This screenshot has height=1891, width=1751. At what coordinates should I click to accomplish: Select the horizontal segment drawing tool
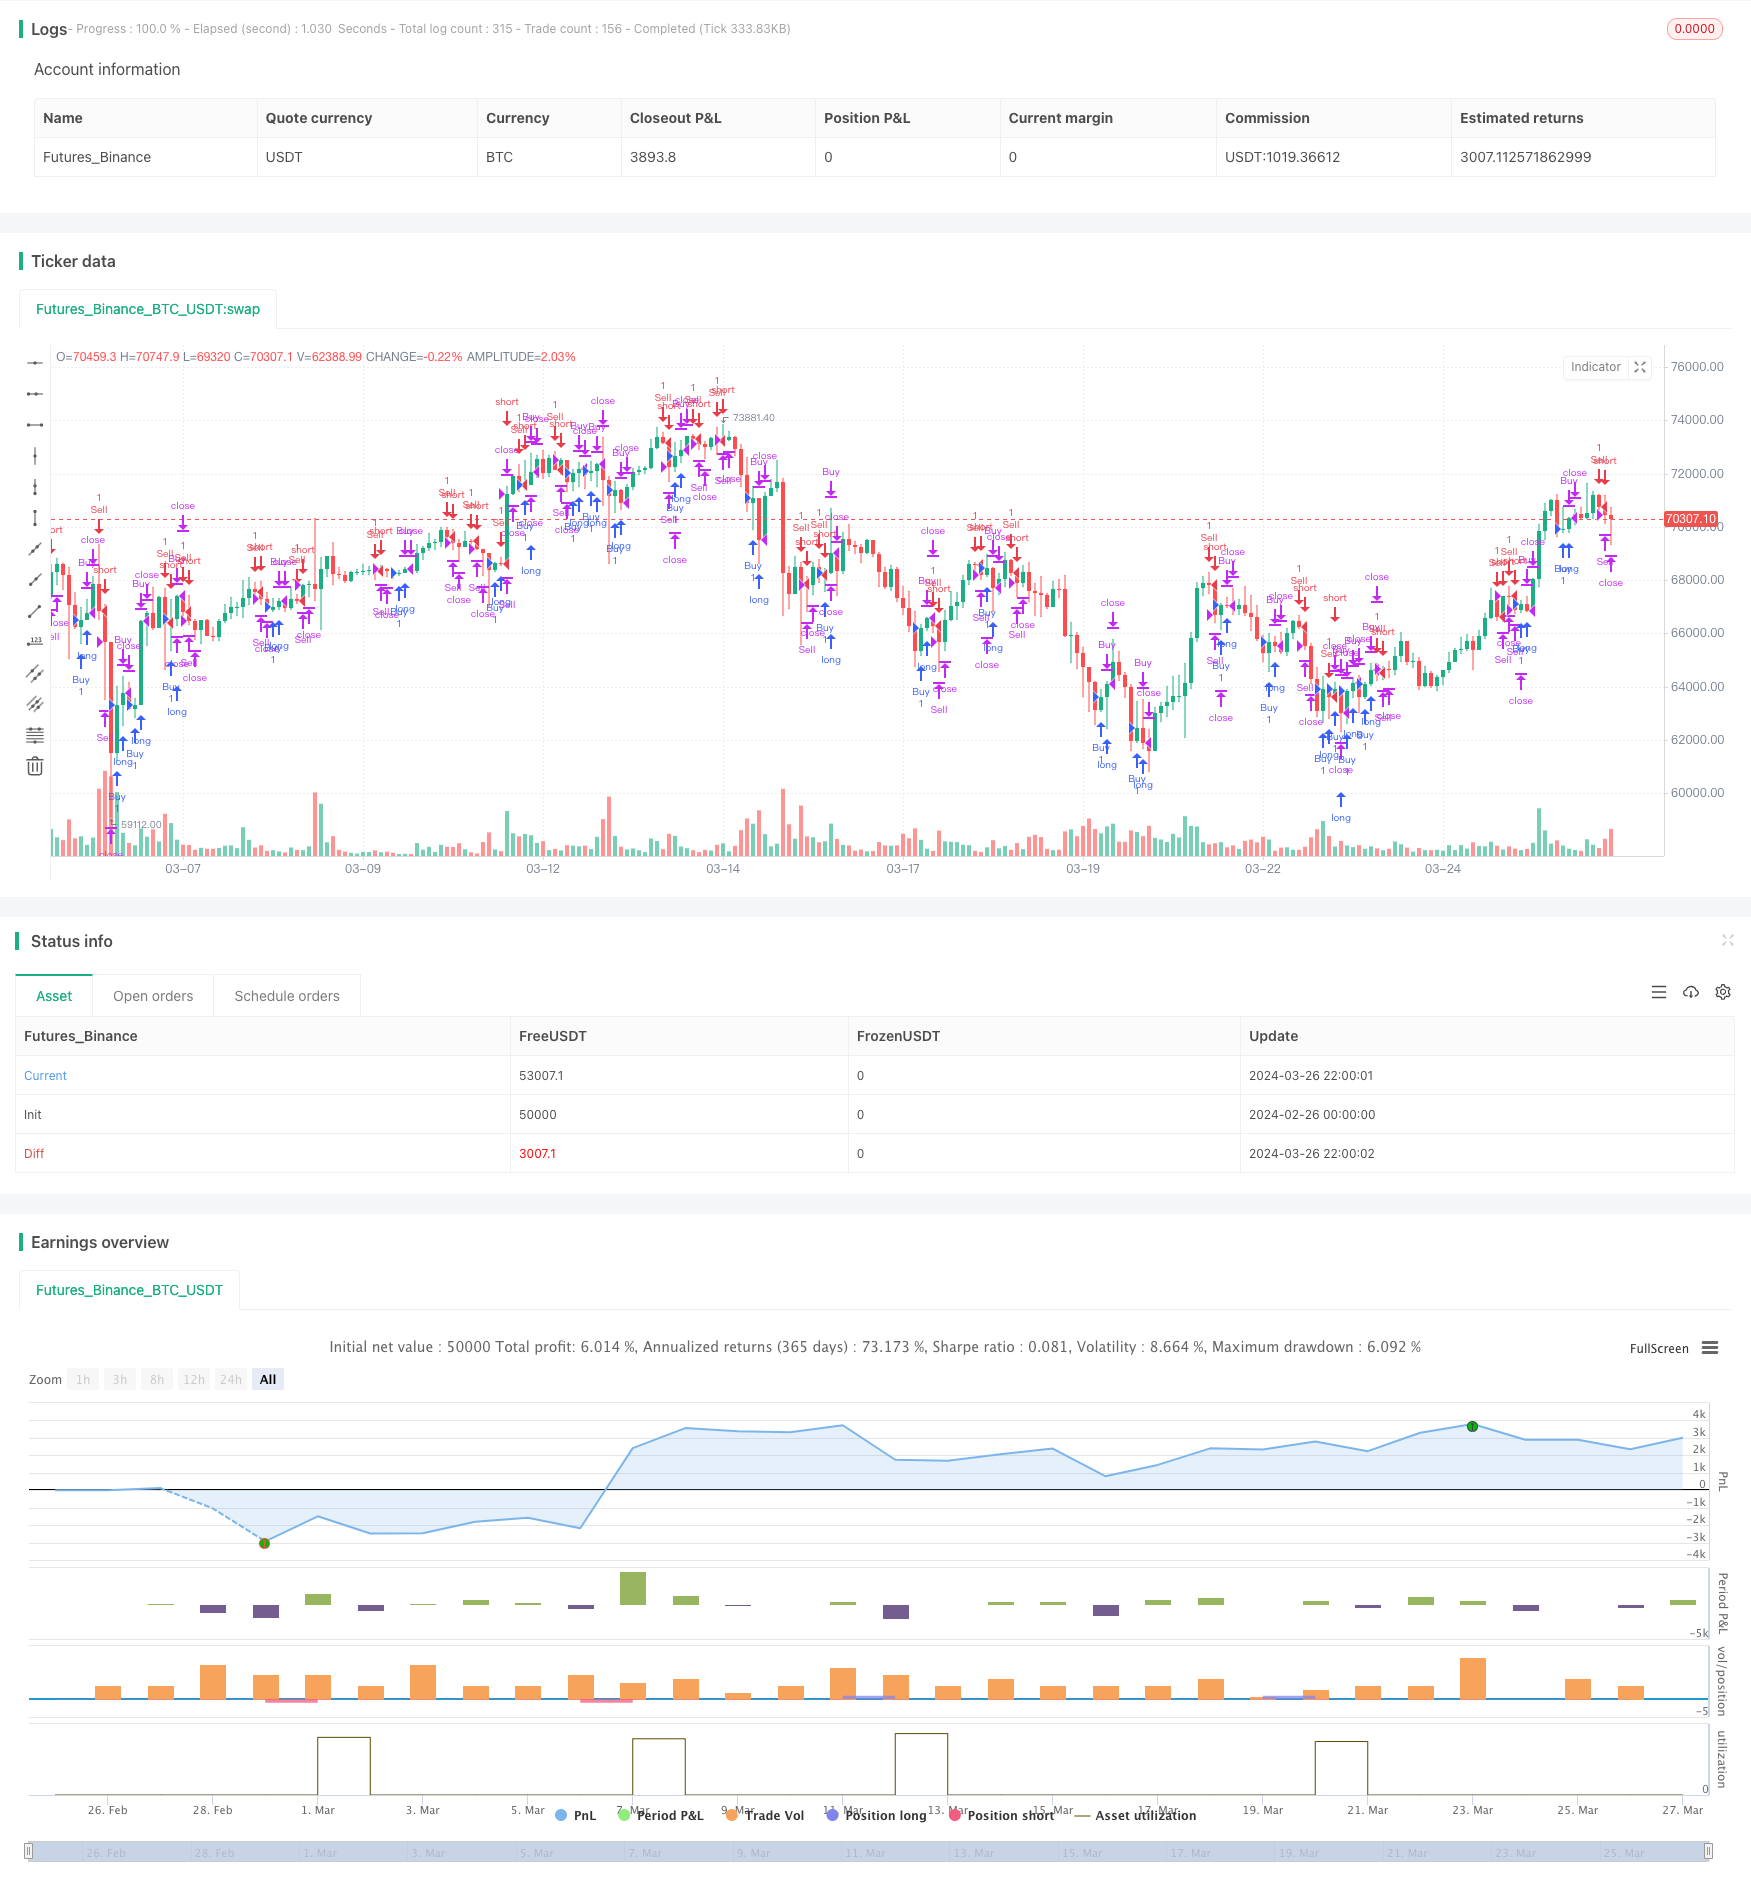coord(35,425)
